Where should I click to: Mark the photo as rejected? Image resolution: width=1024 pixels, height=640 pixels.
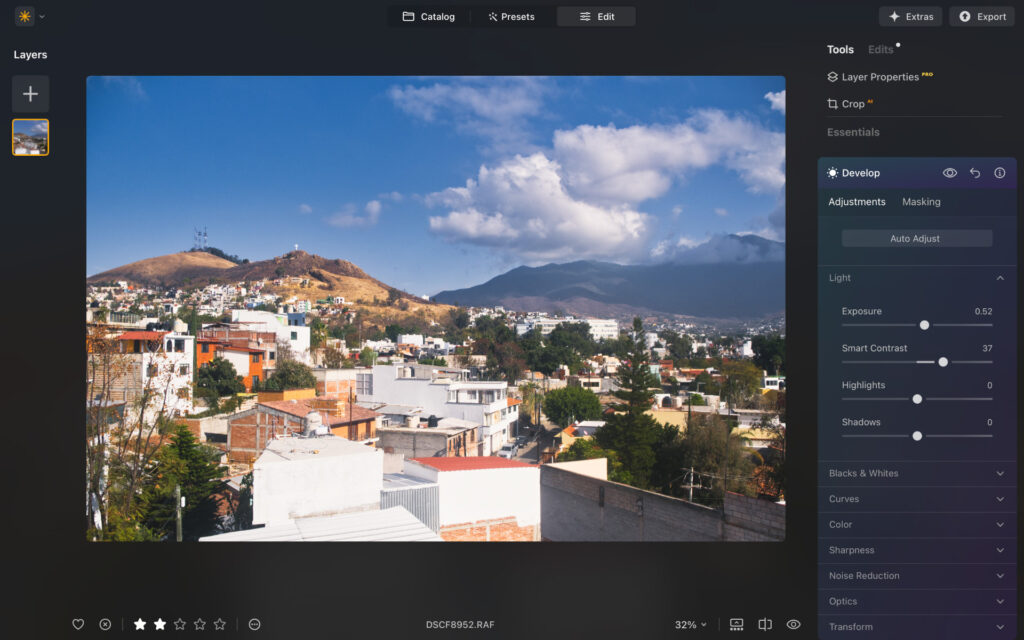click(105, 623)
